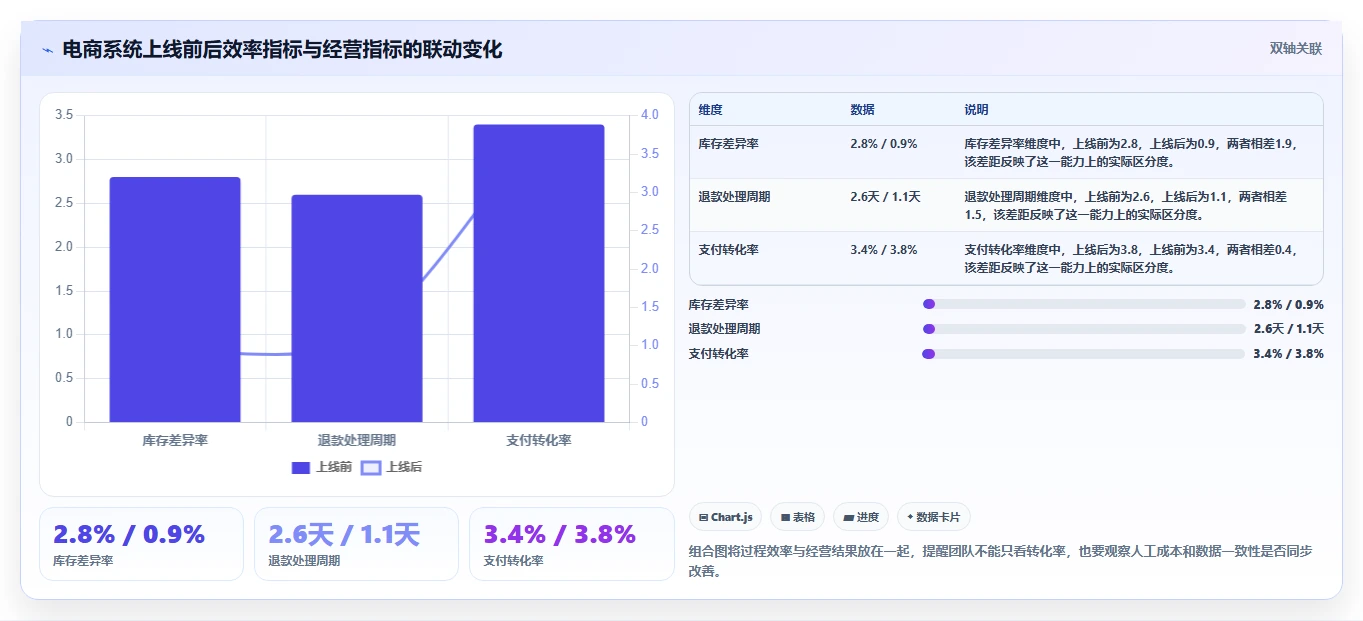Click the 库存差异率 bar in the chart

click(x=175, y=299)
